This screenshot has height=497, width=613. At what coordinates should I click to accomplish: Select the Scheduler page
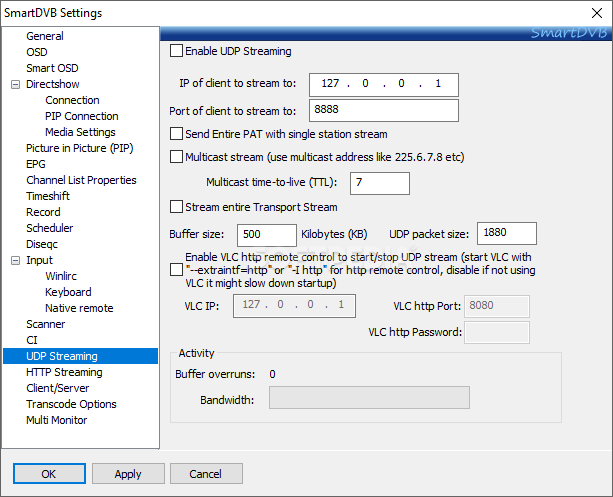[49, 228]
